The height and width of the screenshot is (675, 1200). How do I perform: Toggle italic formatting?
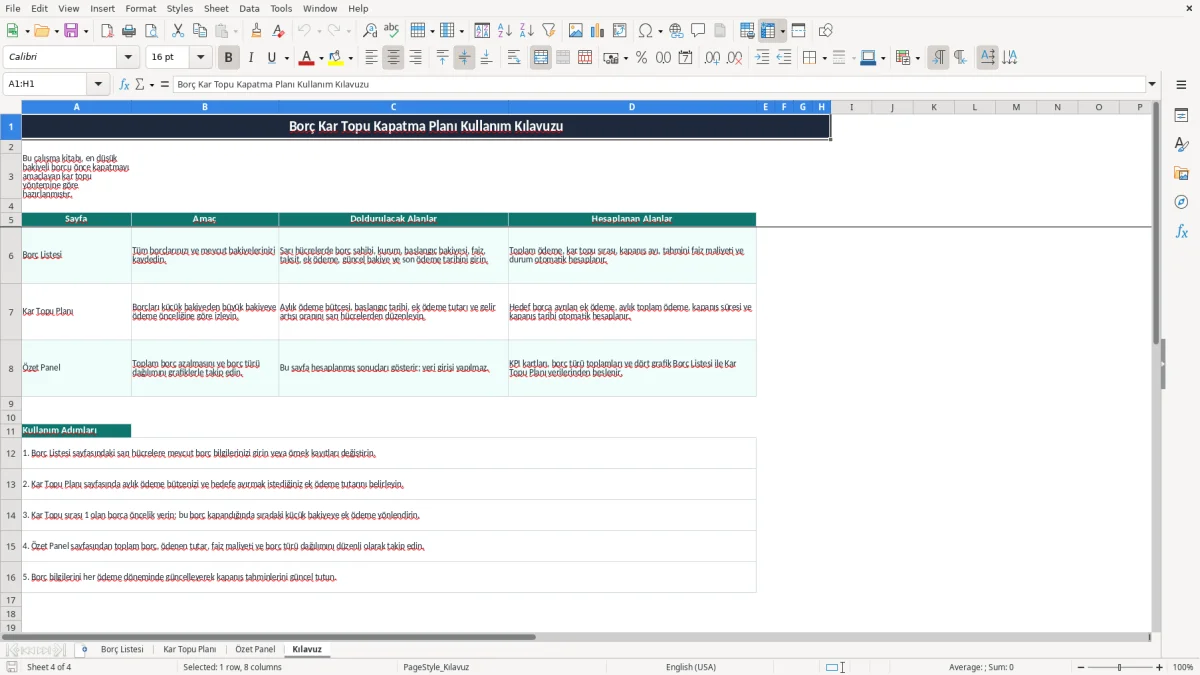click(x=251, y=58)
